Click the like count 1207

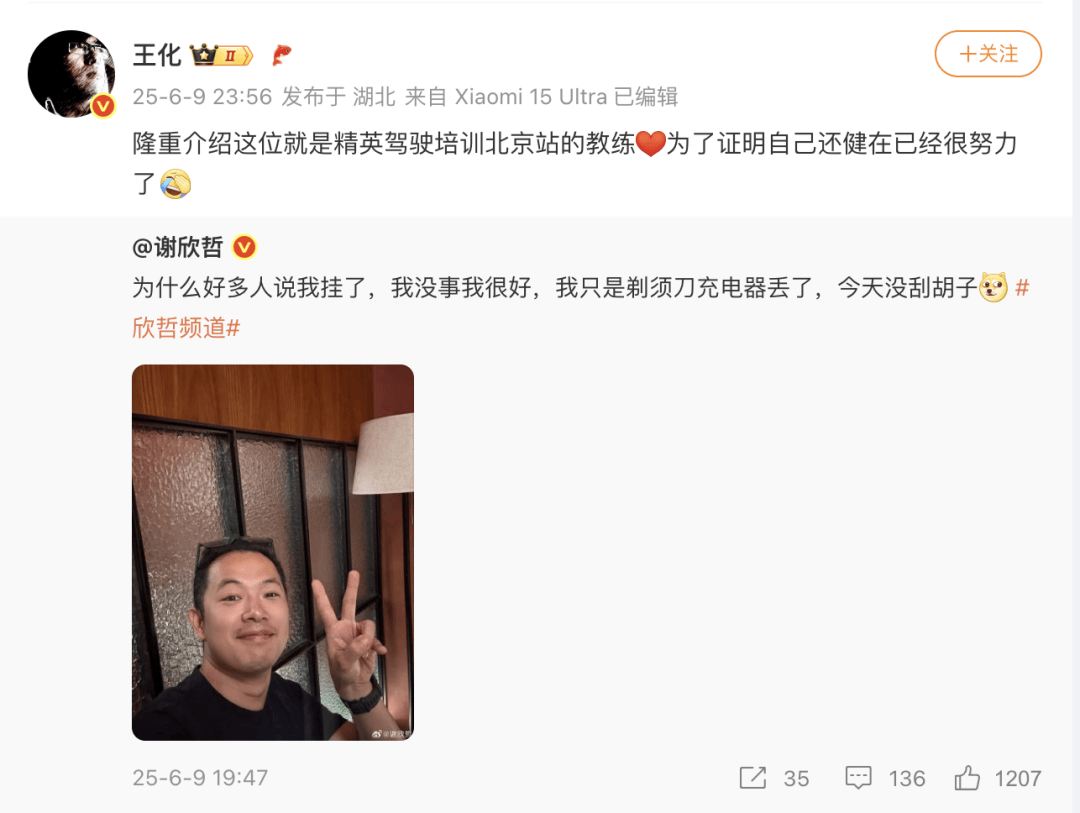pos(1017,779)
